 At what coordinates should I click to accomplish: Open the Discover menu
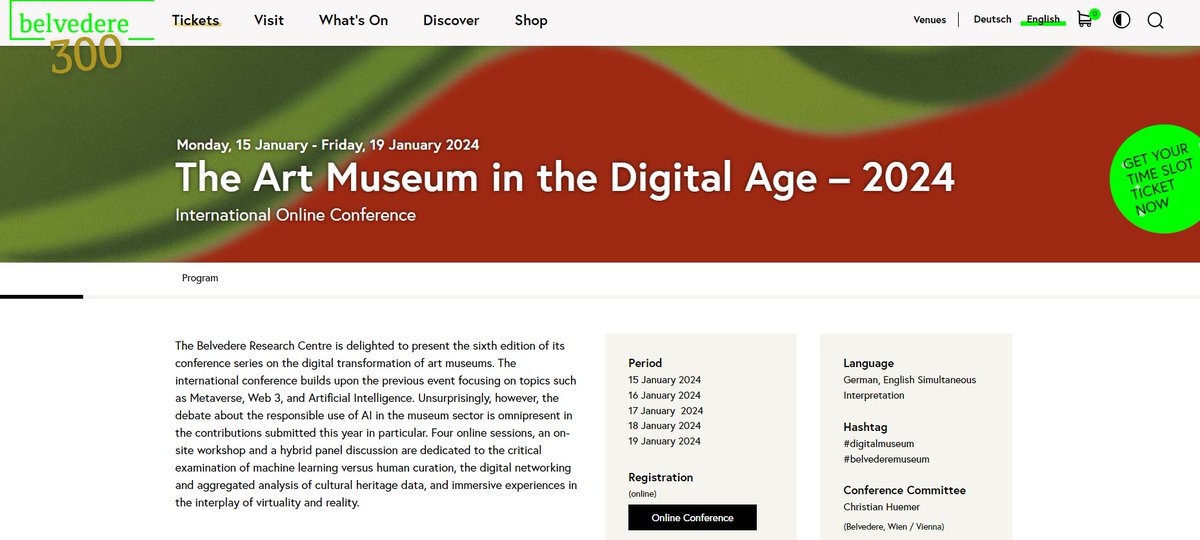(x=451, y=20)
